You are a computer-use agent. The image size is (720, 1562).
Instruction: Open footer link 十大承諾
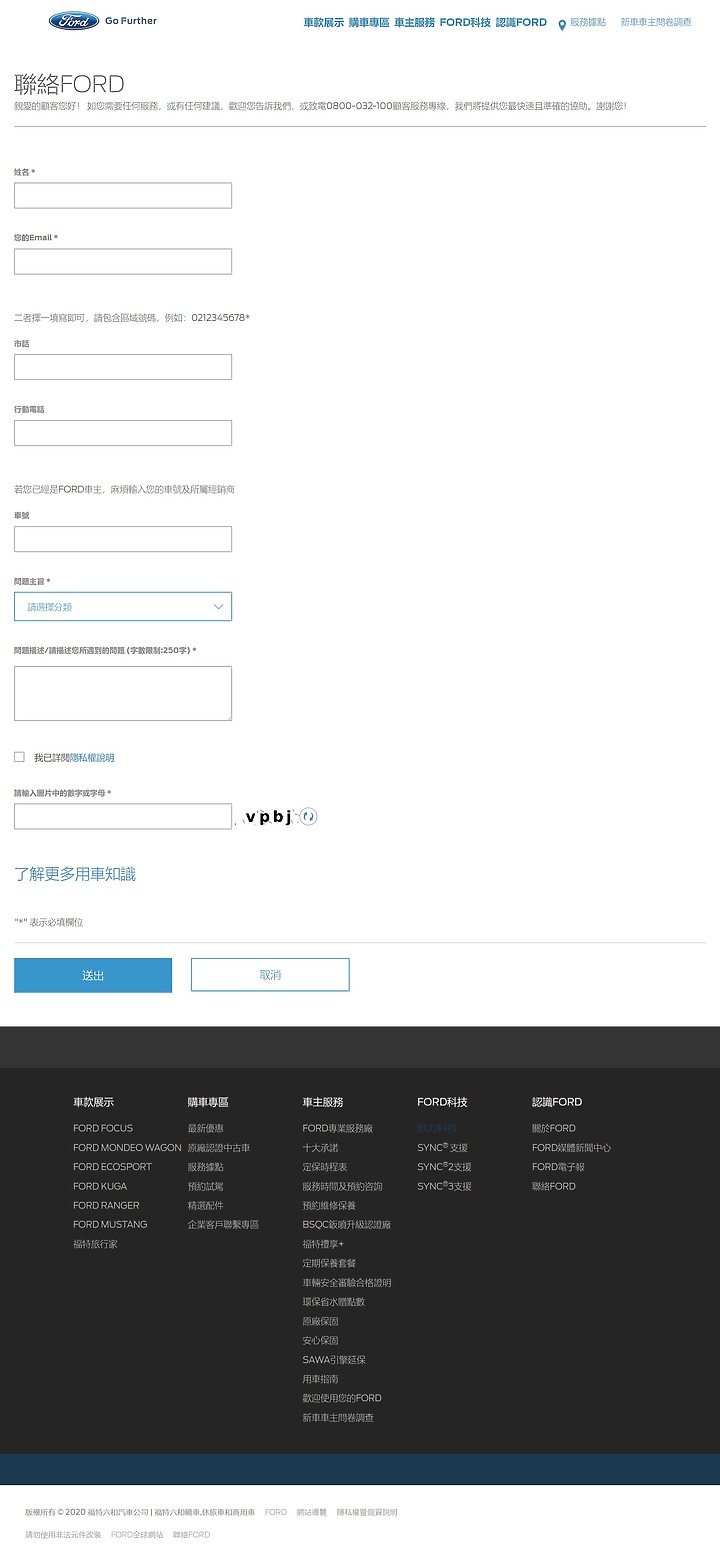(x=321, y=1148)
